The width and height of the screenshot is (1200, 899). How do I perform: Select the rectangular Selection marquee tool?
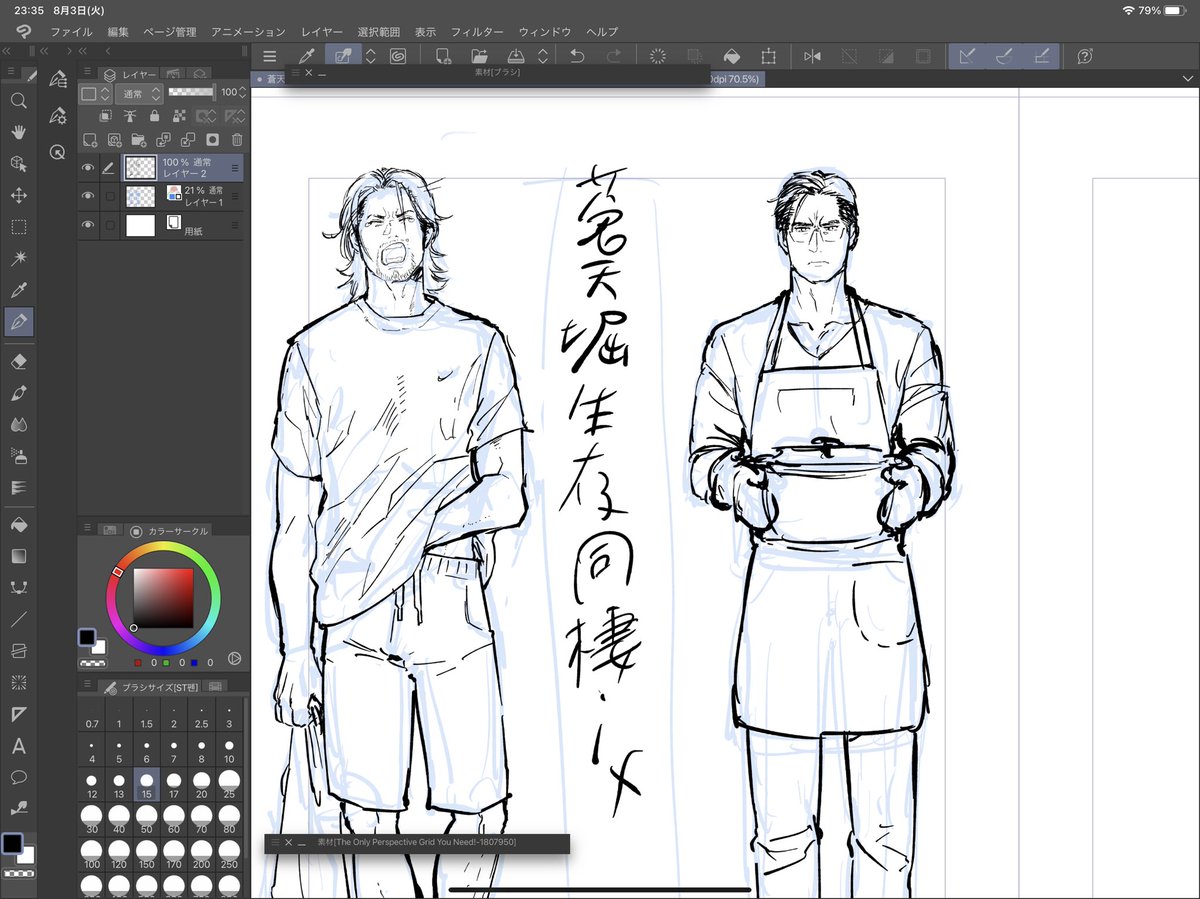pyautogui.click(x=18, y=227)
